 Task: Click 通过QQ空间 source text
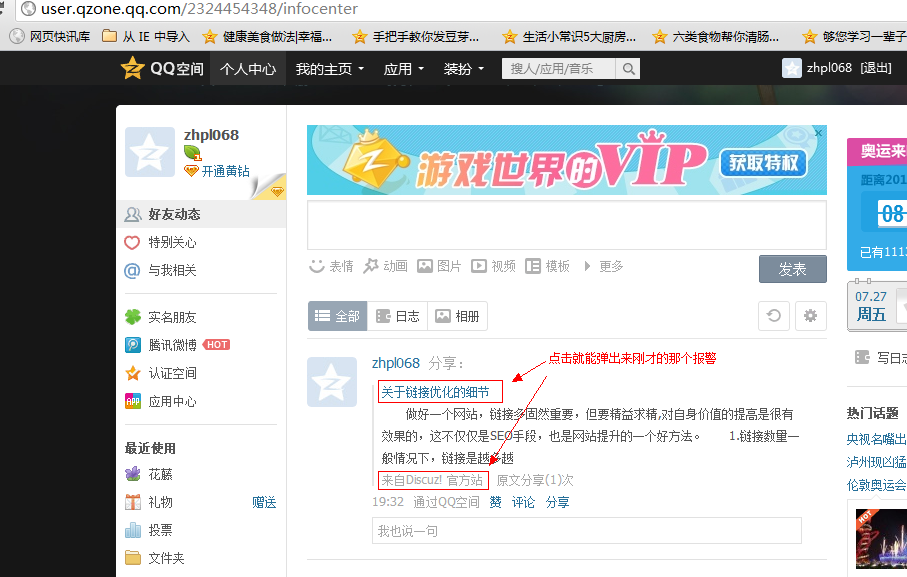[446, 502]
